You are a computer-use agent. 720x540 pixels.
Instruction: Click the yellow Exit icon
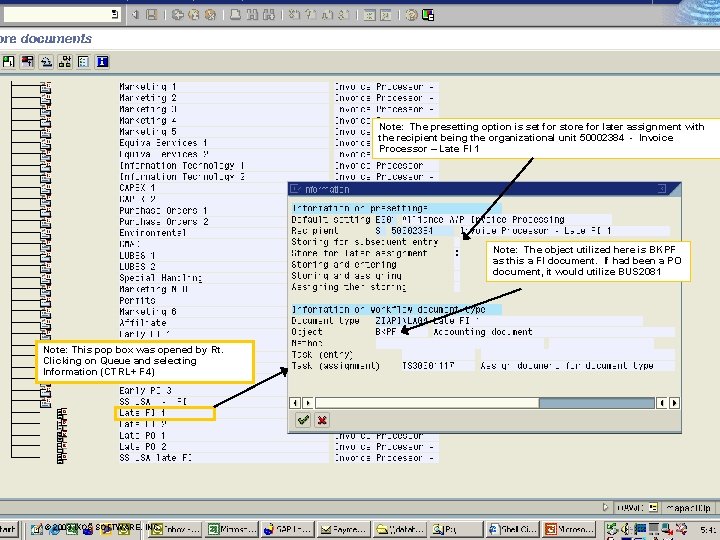tap(194, 15)
